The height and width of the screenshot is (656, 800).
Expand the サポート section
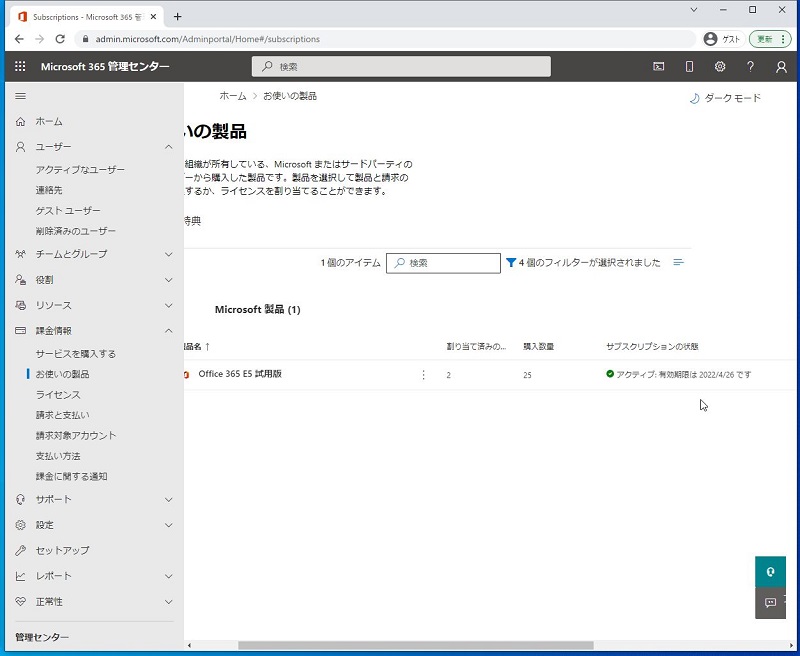pos(169,499)
